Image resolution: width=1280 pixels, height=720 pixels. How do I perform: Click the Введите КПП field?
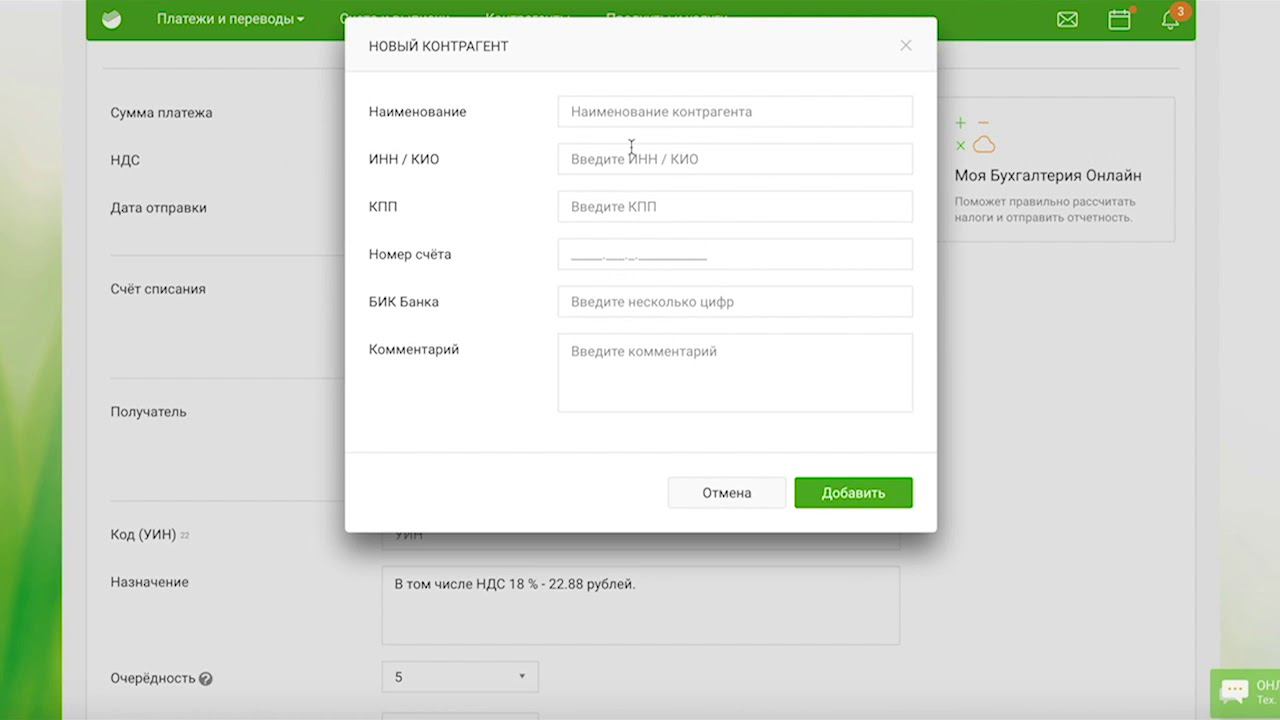click(x=735, y=207)
